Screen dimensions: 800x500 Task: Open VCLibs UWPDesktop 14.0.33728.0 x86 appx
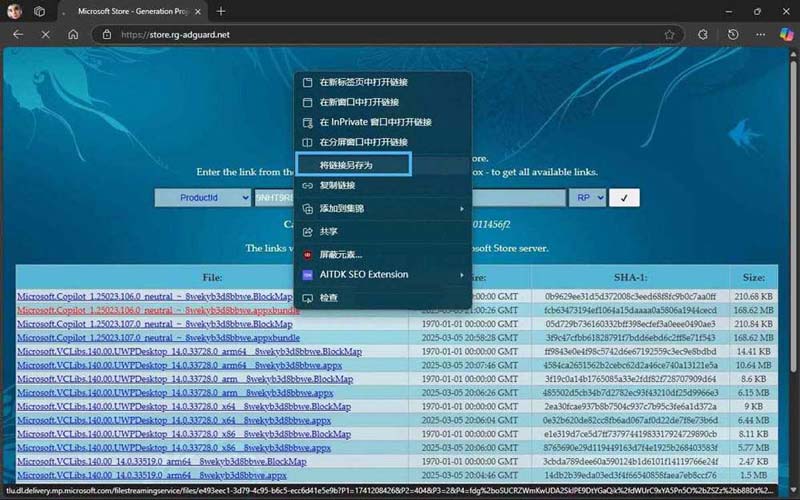174,448
